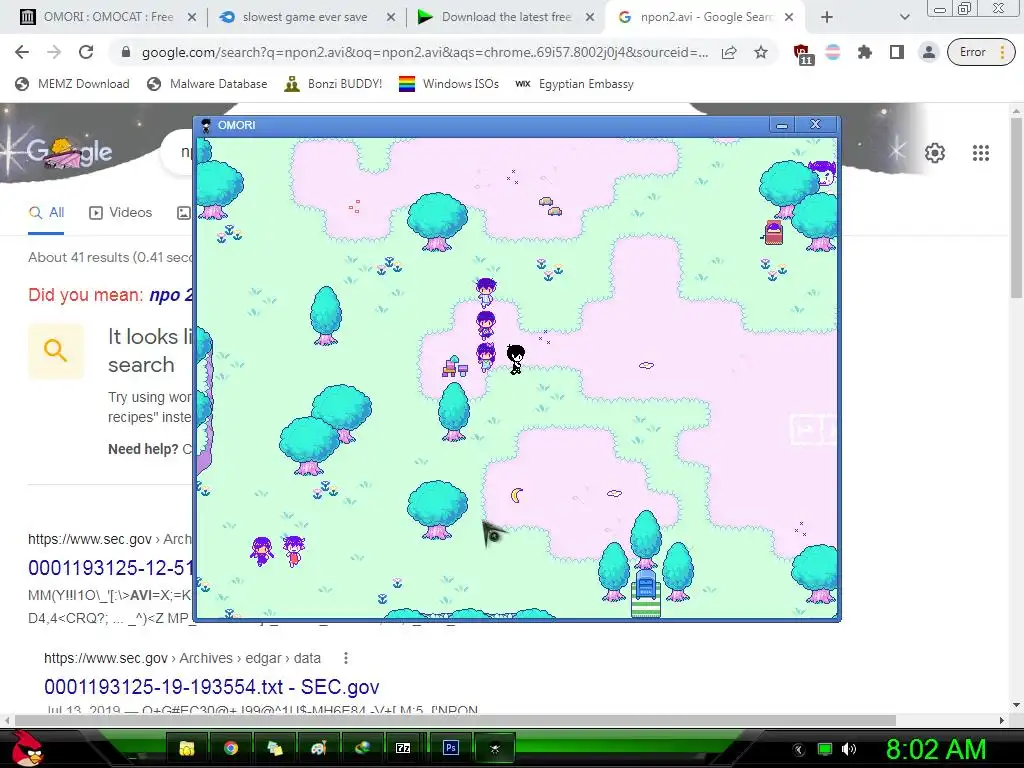Image resolution: width=1024 pixels, height=768 pixels.
Task: Click the Did you mean npo suggestion
Action: (170, 295)
